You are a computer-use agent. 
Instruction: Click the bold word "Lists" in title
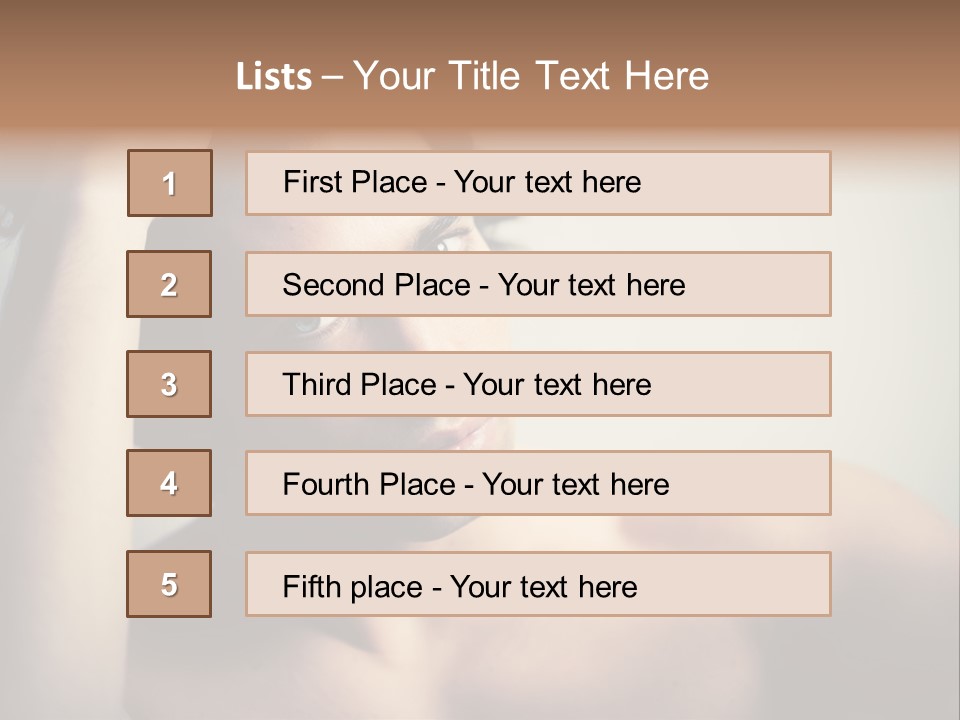pyautogui.click(x=274, y=77)
